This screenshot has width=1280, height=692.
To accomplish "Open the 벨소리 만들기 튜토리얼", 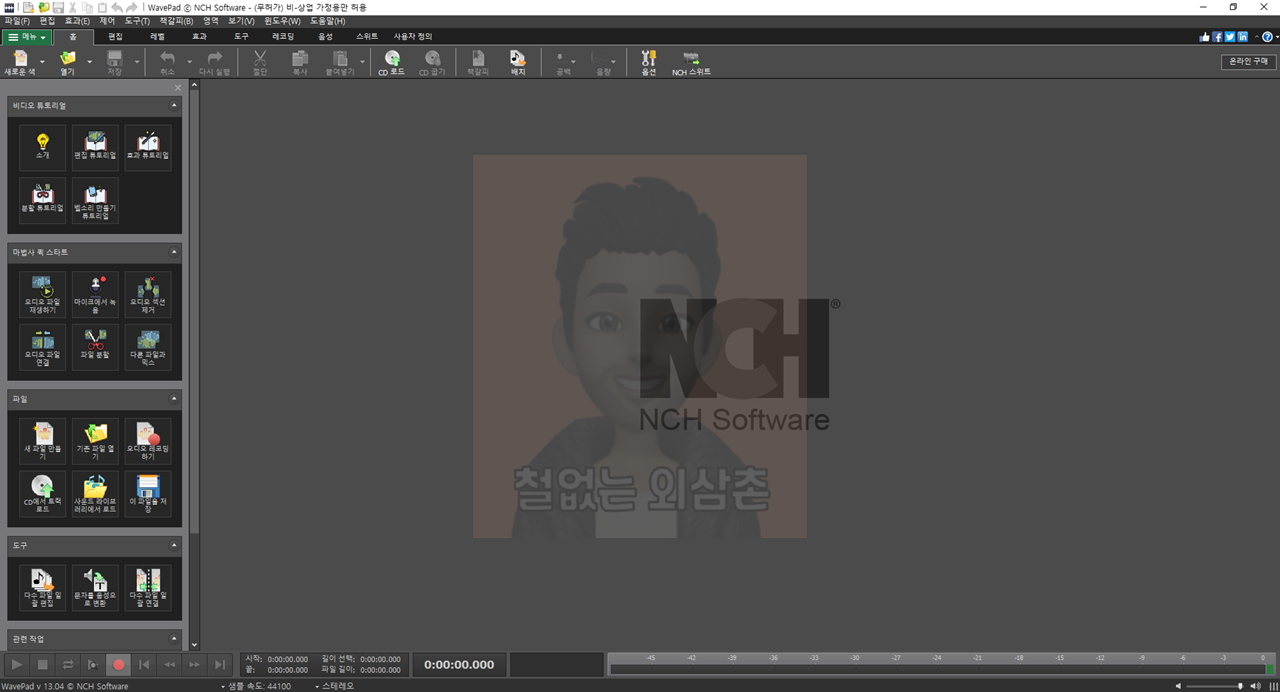I will [95, 200].
